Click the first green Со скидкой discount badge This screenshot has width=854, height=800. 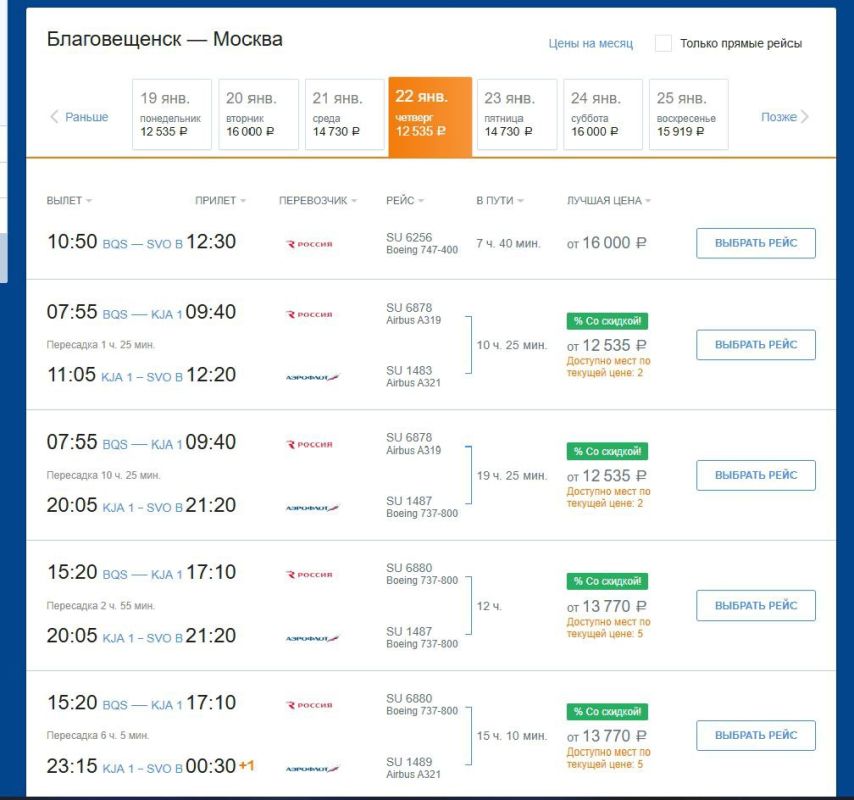(x=607, y=321)
